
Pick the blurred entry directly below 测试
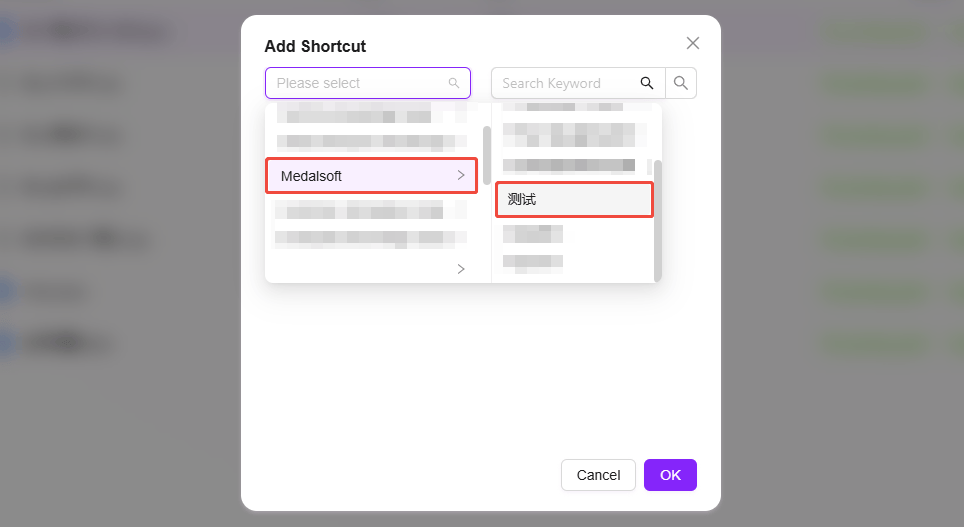[532, 234]
